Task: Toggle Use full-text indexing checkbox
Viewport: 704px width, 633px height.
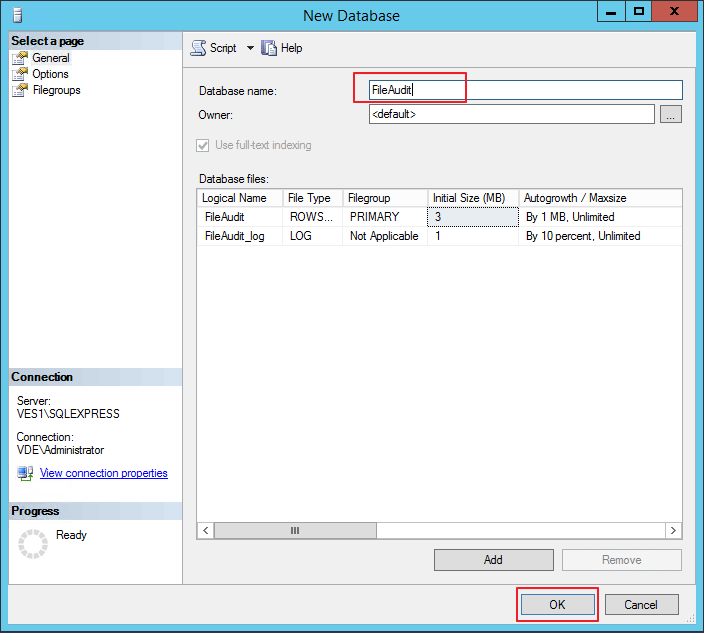Action: point(205,145)
